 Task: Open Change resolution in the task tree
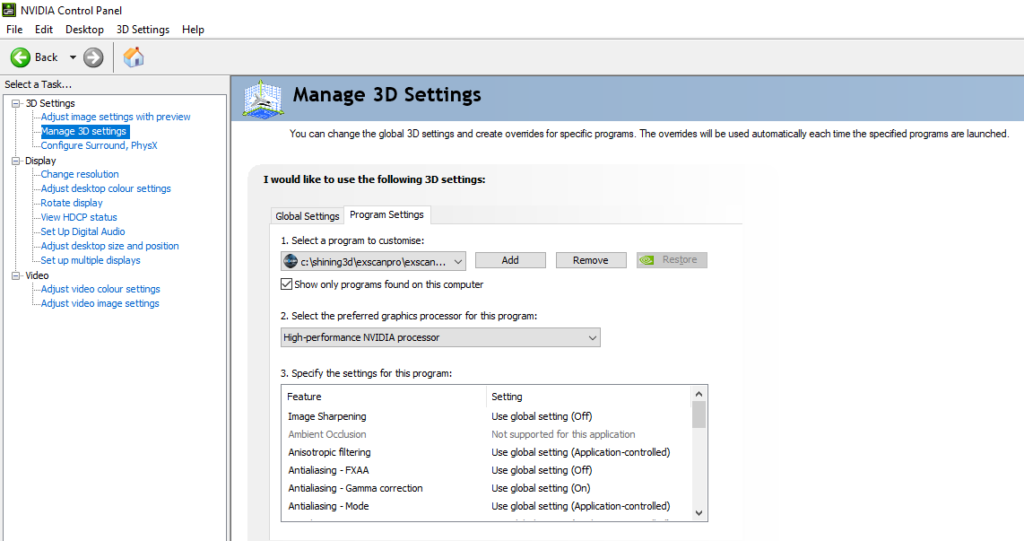[80, 174]
